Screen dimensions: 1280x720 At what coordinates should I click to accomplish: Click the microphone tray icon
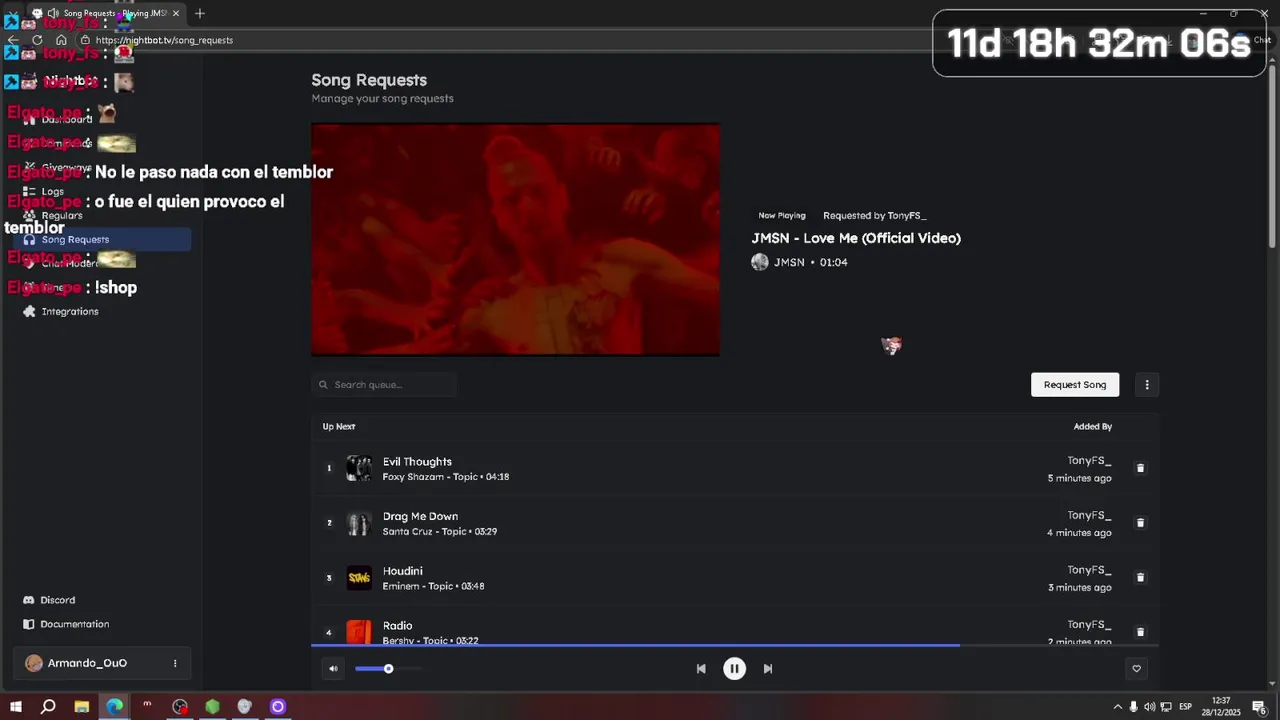pyautogui.click(x=1133, y=707)
